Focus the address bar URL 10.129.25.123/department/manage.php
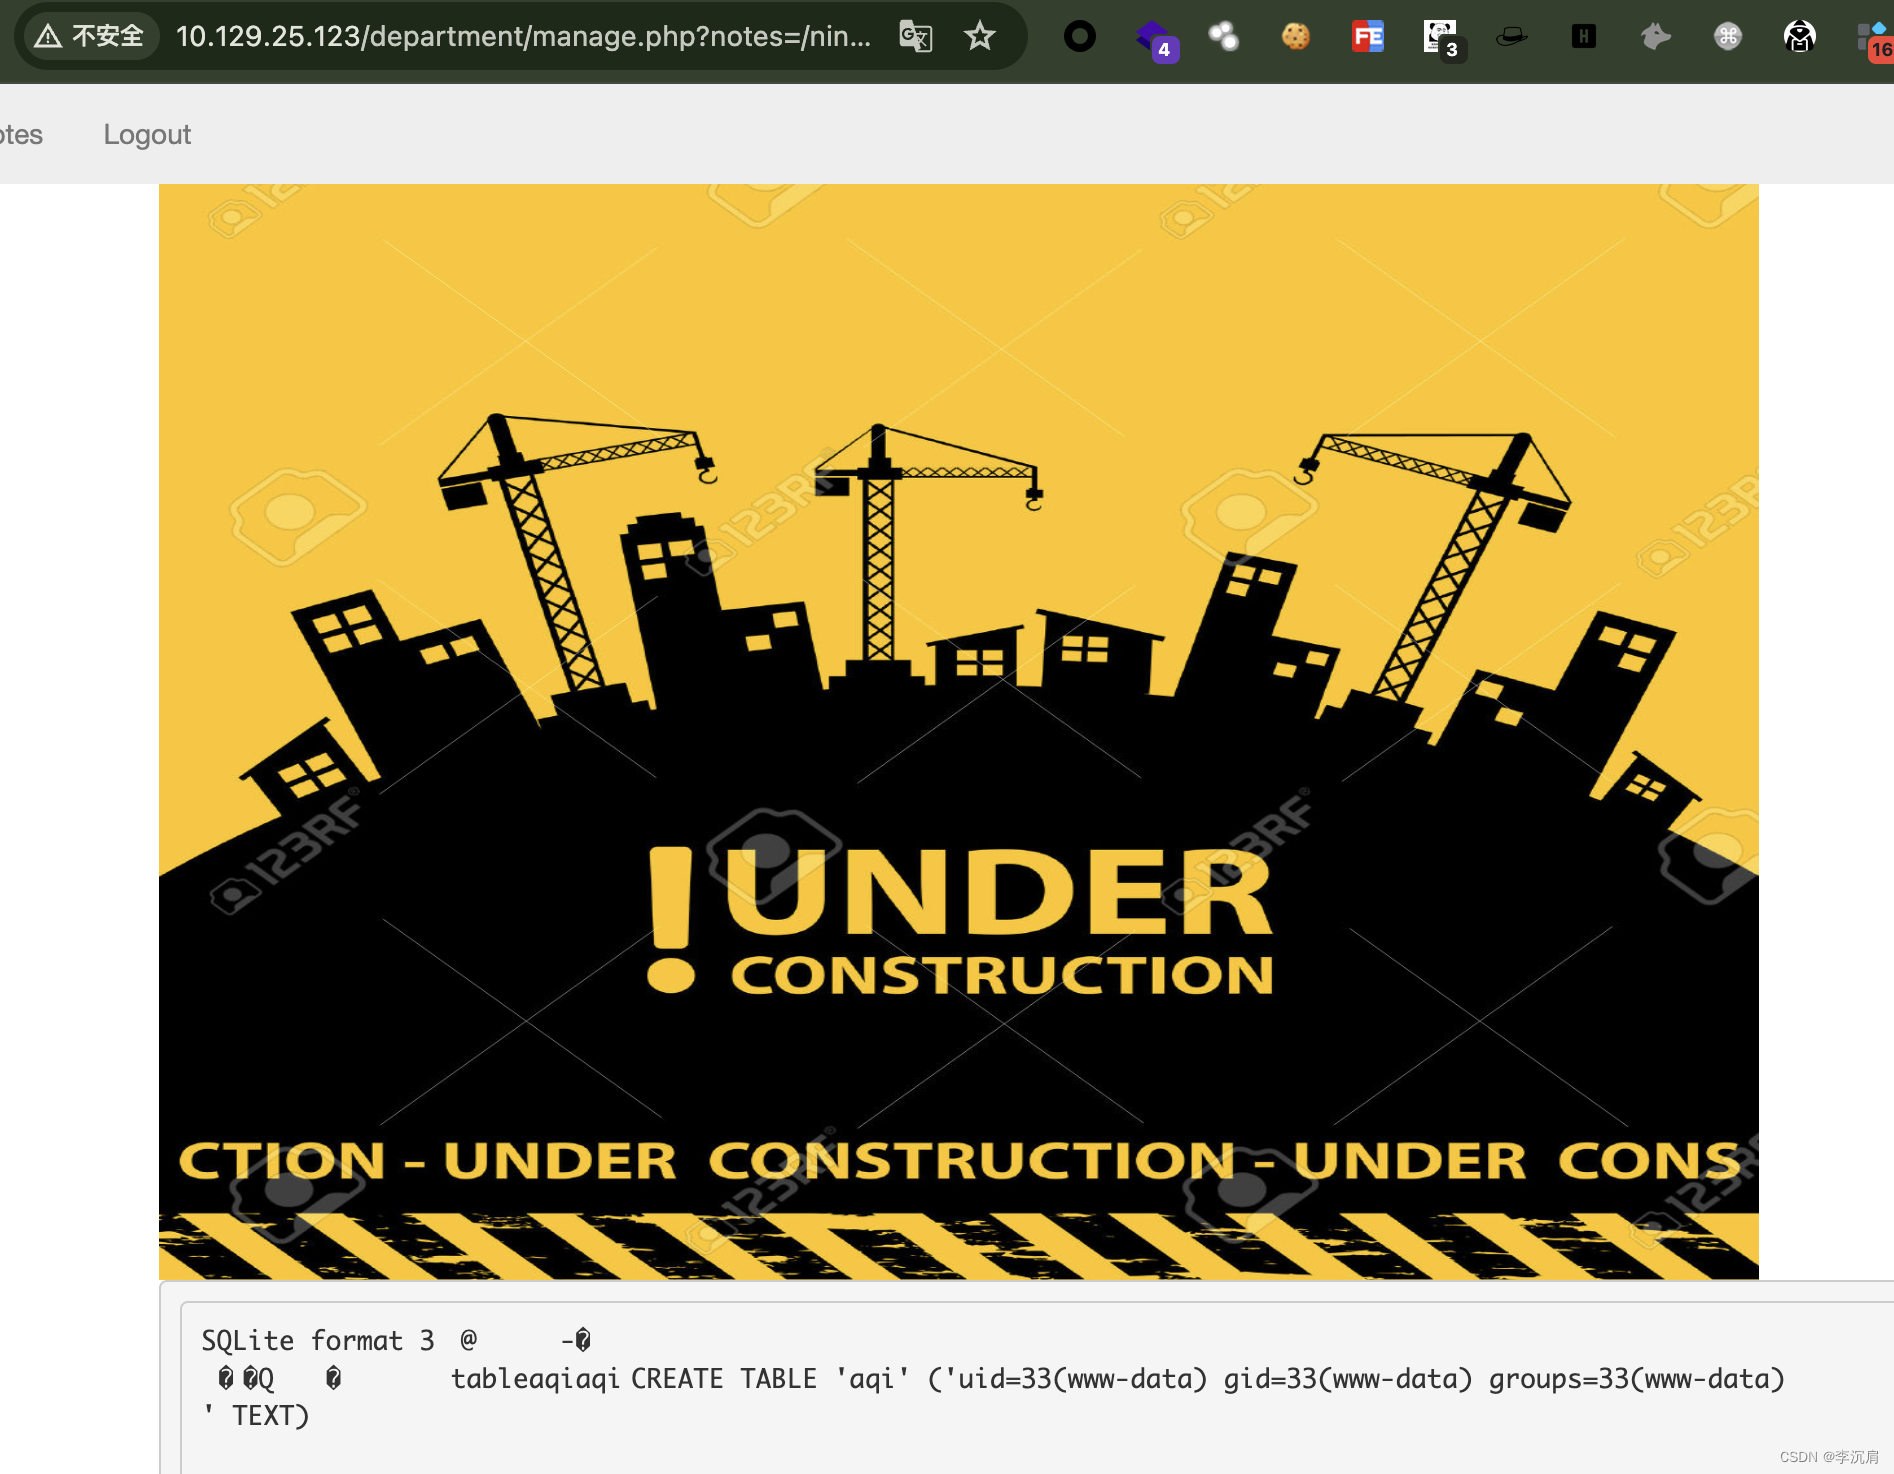The image size is (1894, 1474). [x=523, y=37]
